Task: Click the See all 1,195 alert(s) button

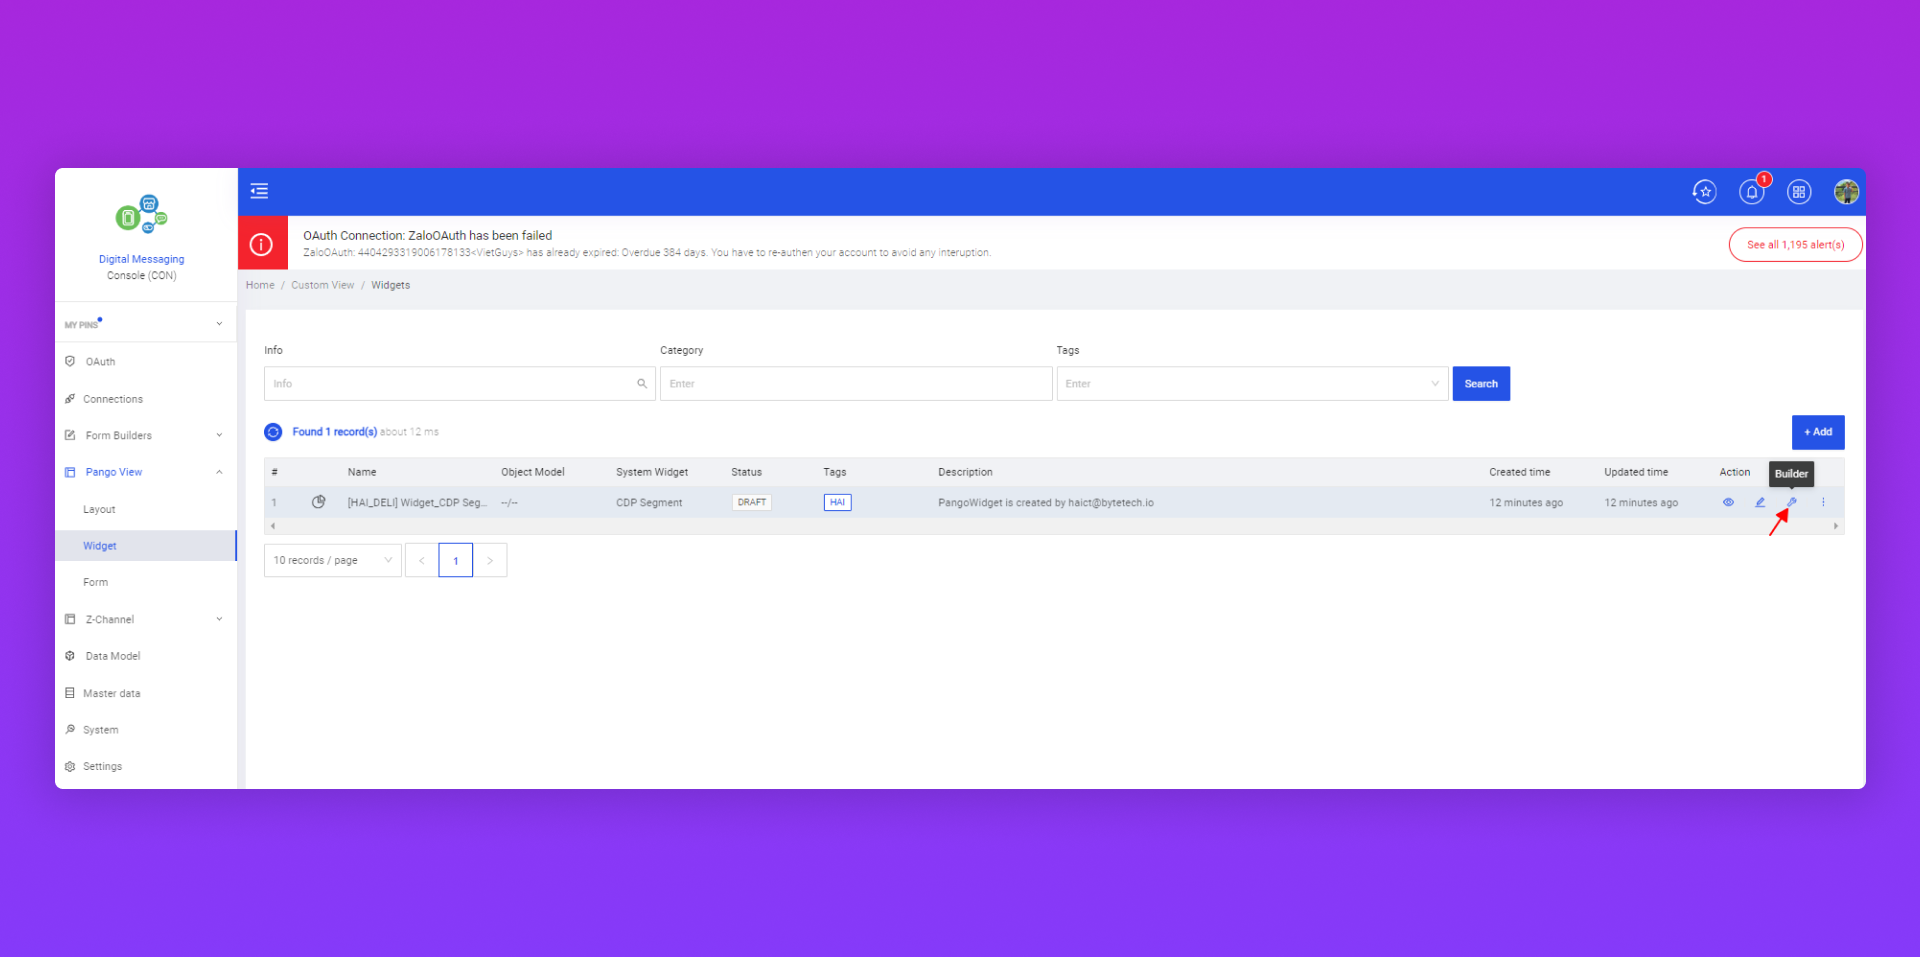Action: tap(1795, 245)
